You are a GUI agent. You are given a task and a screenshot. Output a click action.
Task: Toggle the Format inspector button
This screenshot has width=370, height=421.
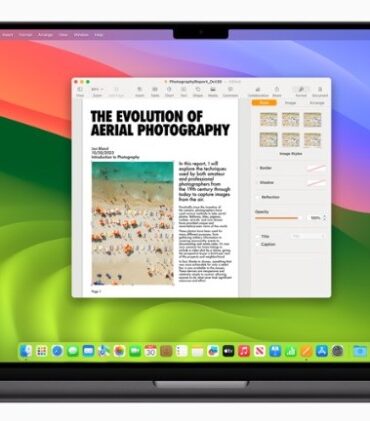(x=301, y=92)
